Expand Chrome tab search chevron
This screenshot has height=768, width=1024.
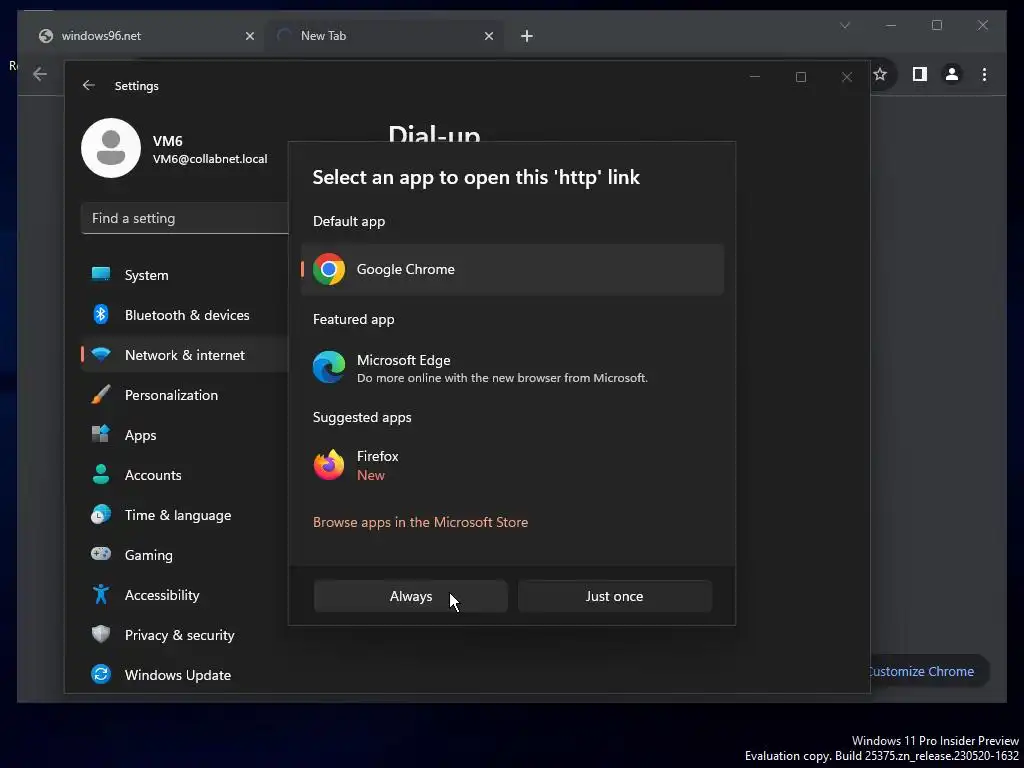[845, 25]
